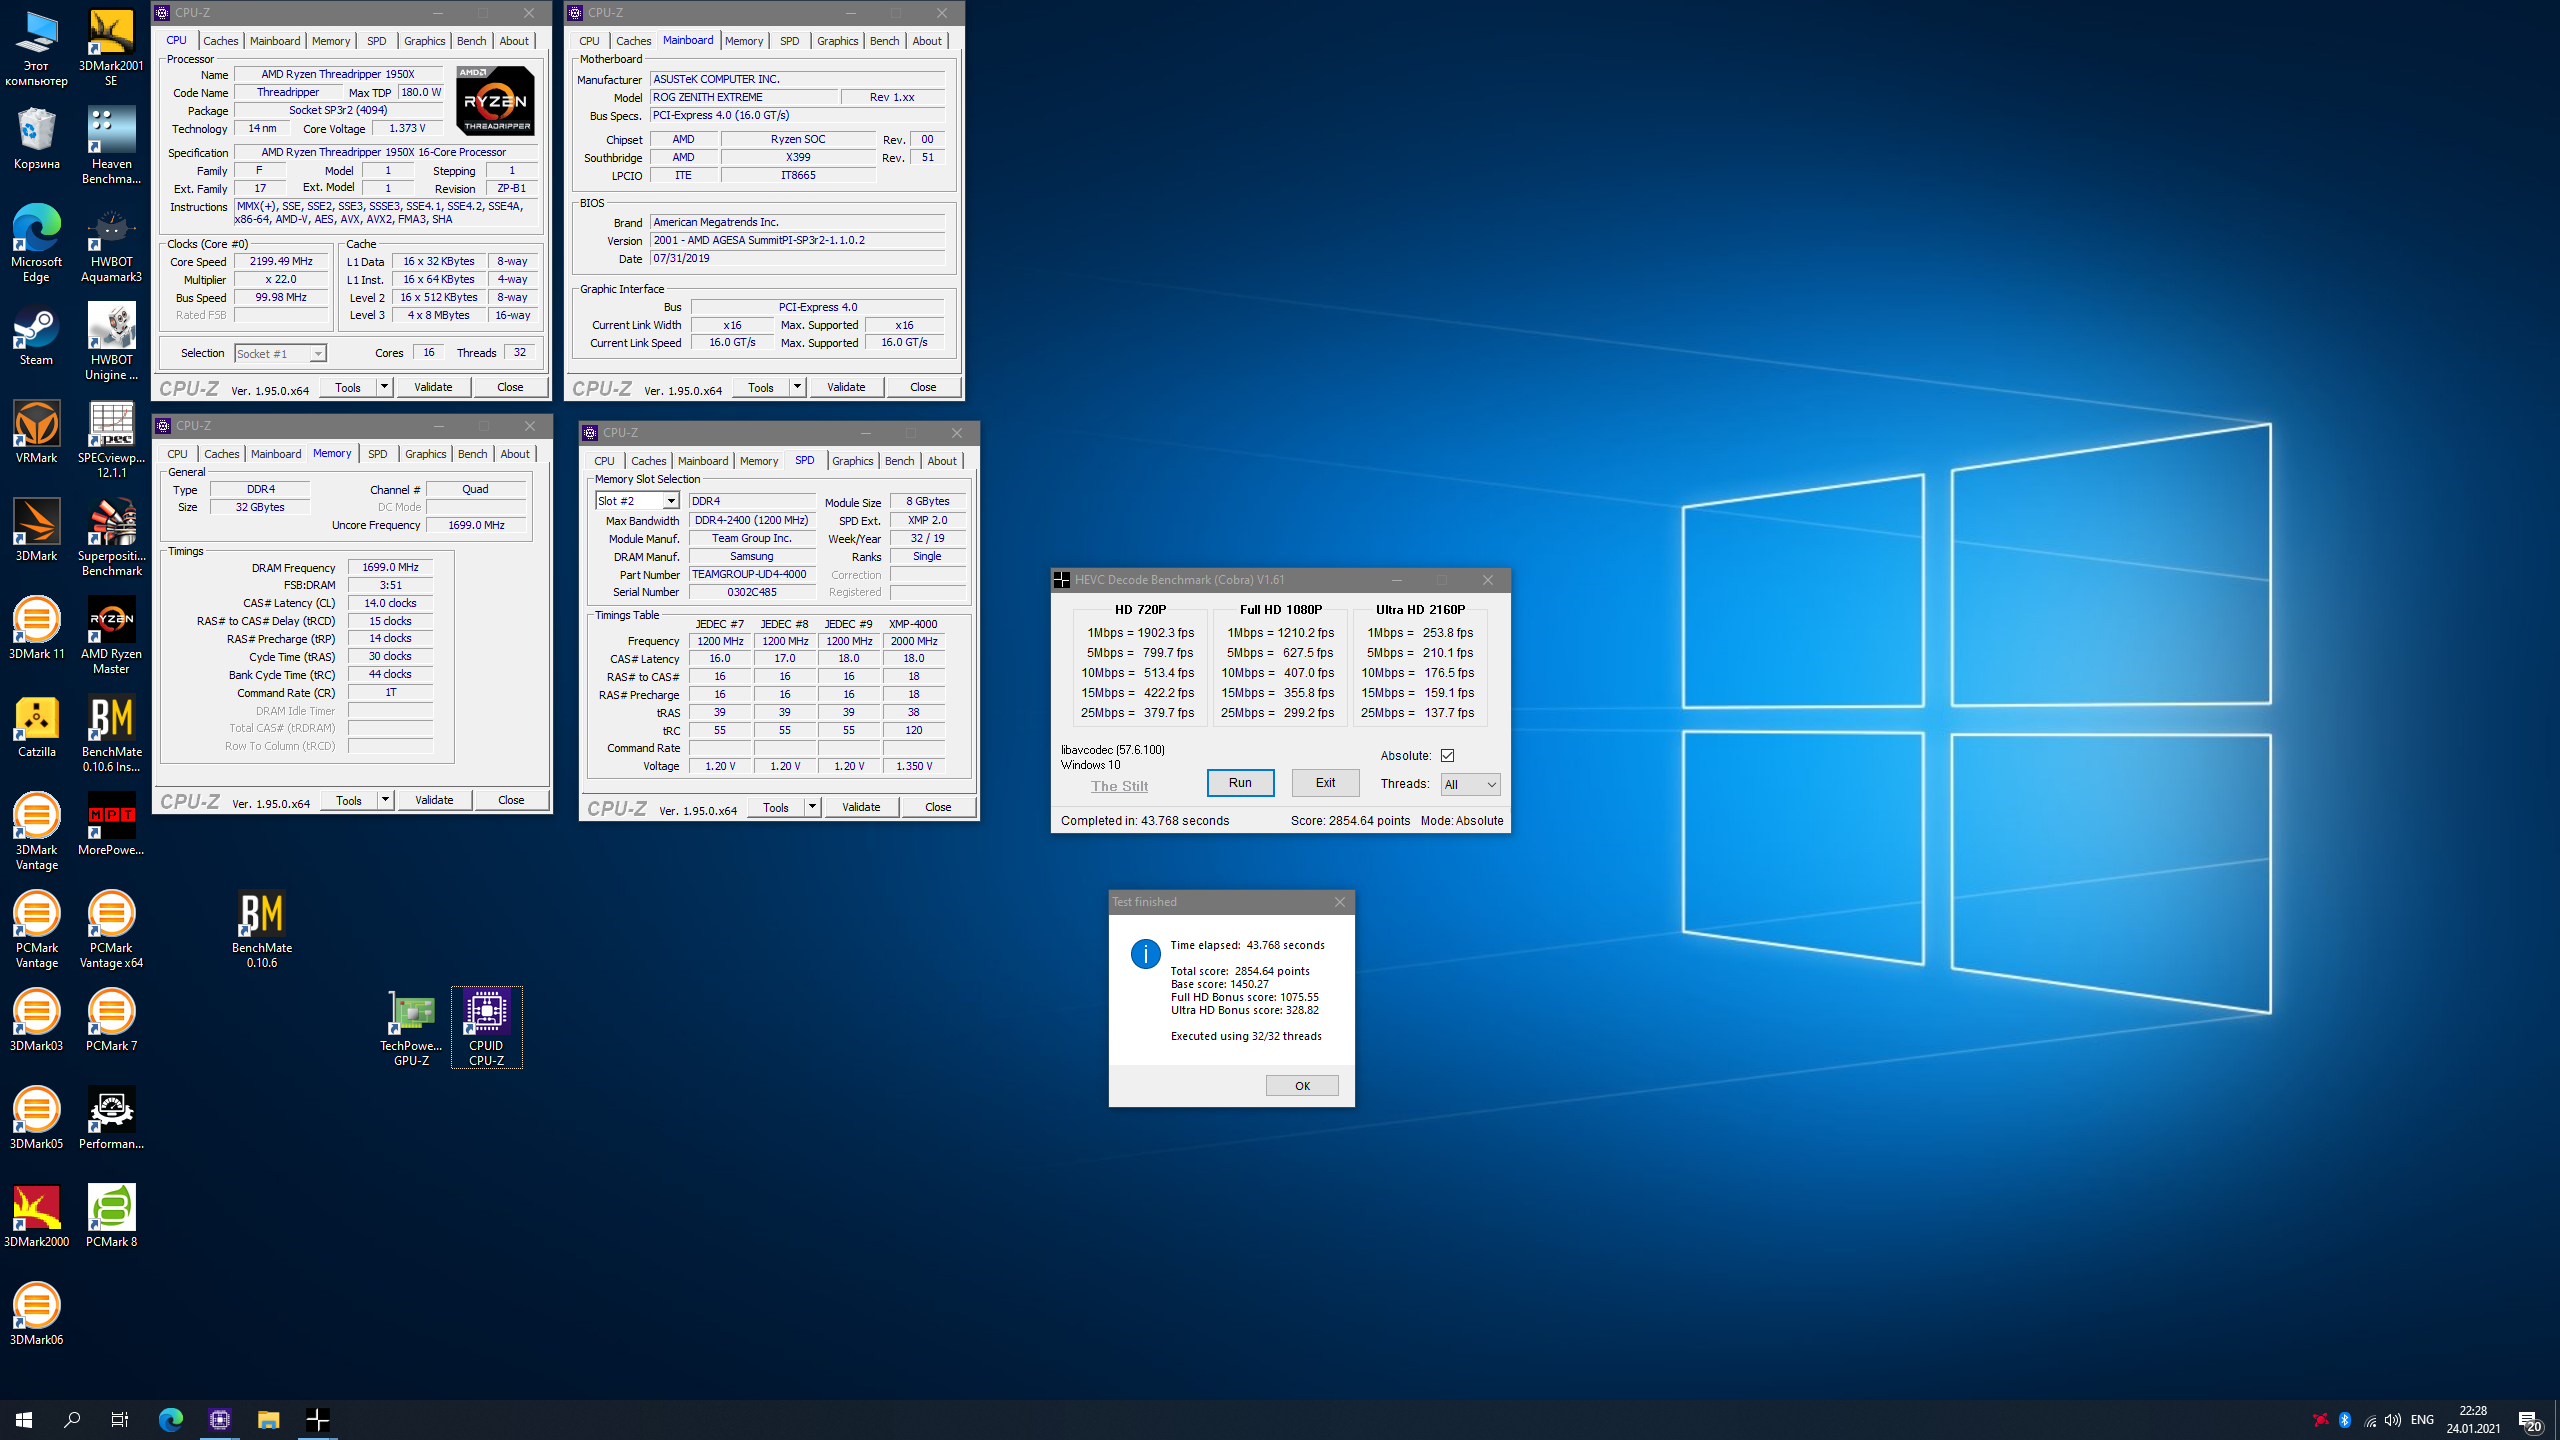Select Memory tab in the SPD window
2560x1440 pixels.
coord(758,461)
